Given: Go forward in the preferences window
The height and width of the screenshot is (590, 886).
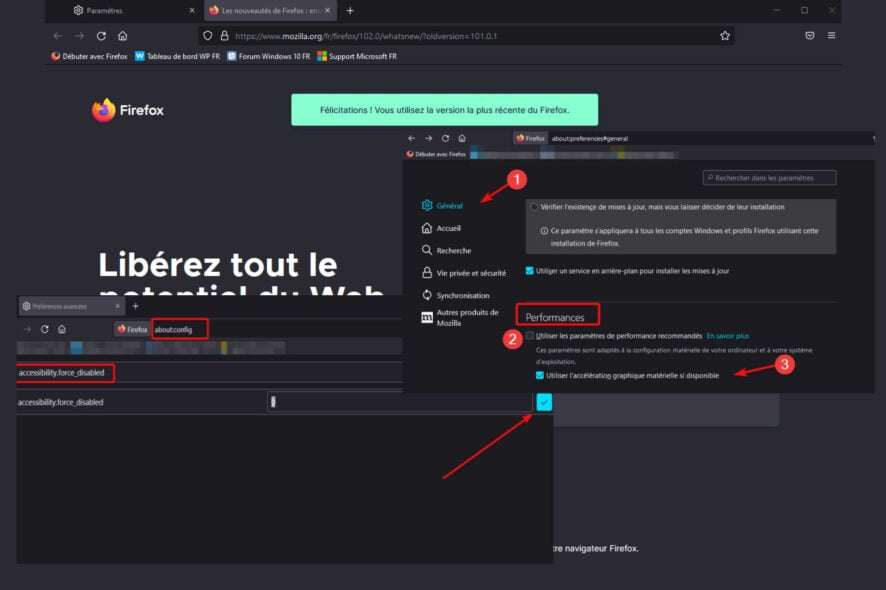Looking at the screenshot, I should click(428, 138).
